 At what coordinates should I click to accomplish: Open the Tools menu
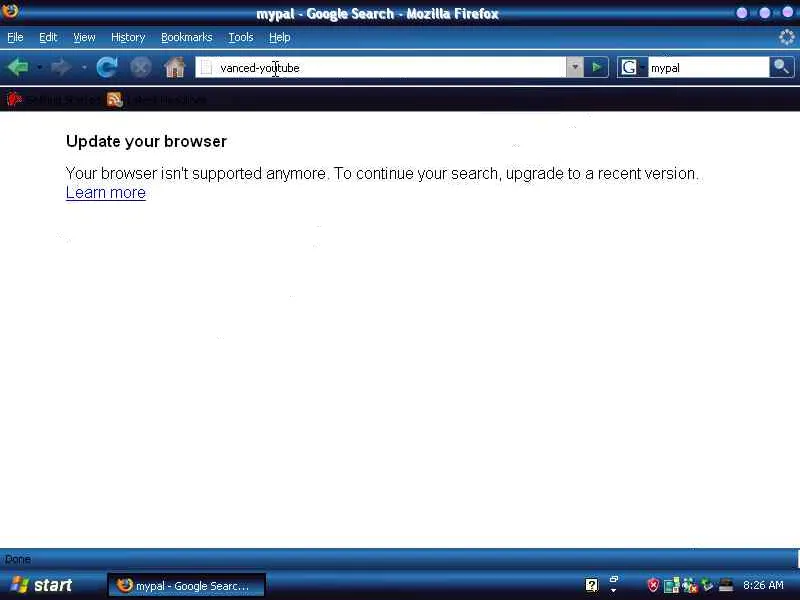point(241,37)
